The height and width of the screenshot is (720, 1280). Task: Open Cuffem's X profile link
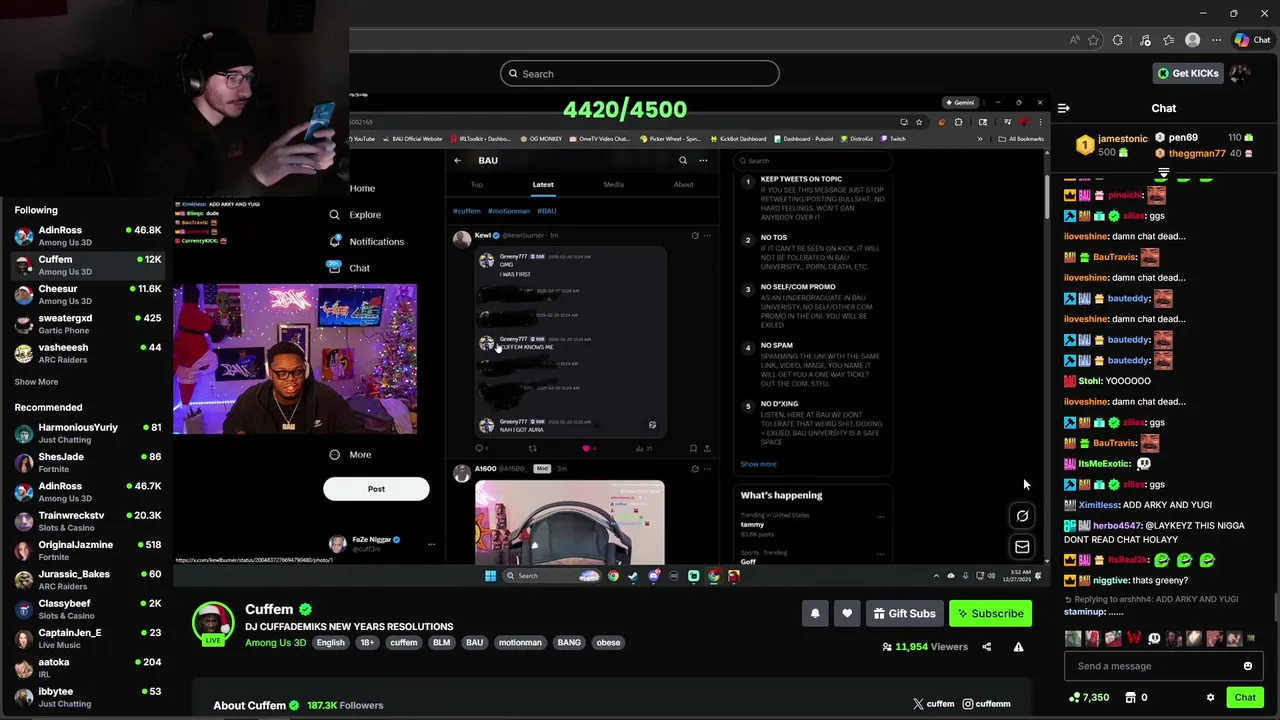click(933, 704)
